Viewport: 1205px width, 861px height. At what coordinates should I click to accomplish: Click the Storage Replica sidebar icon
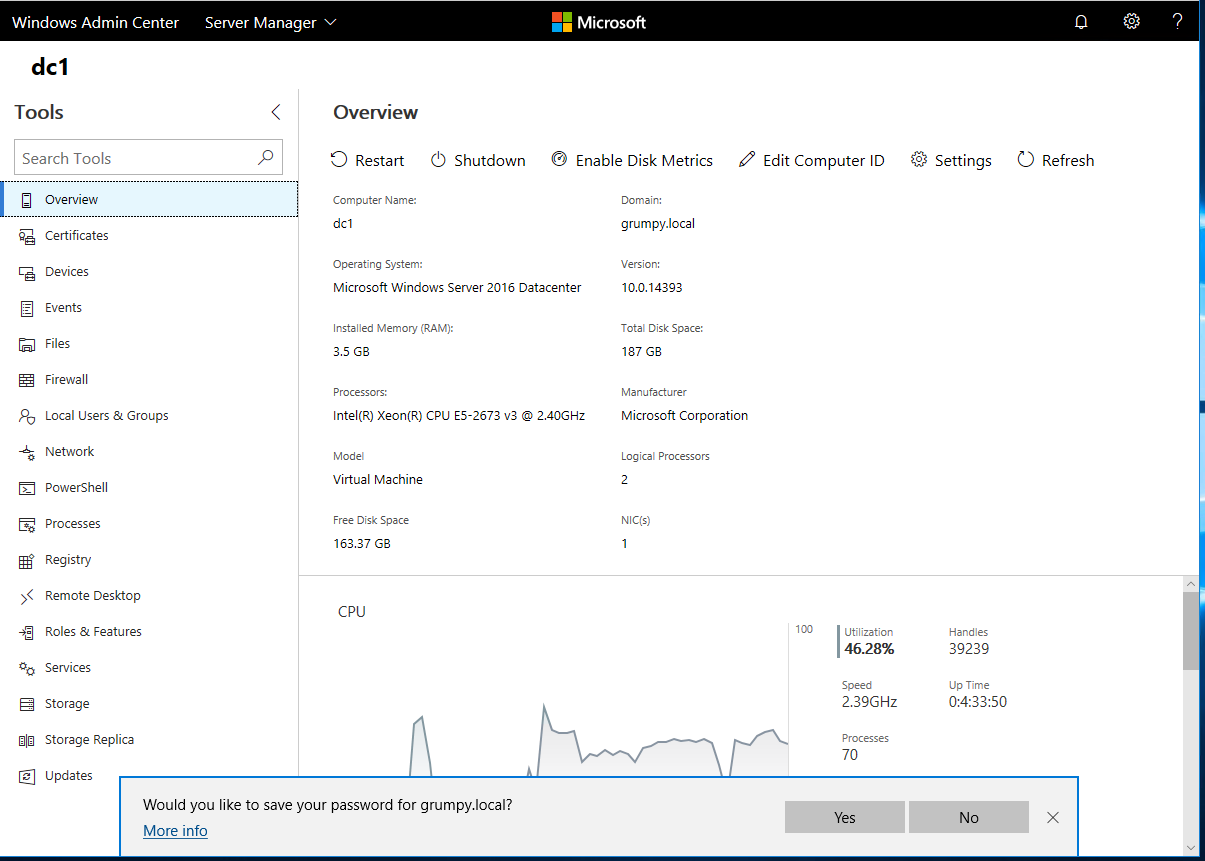point(27,740)
